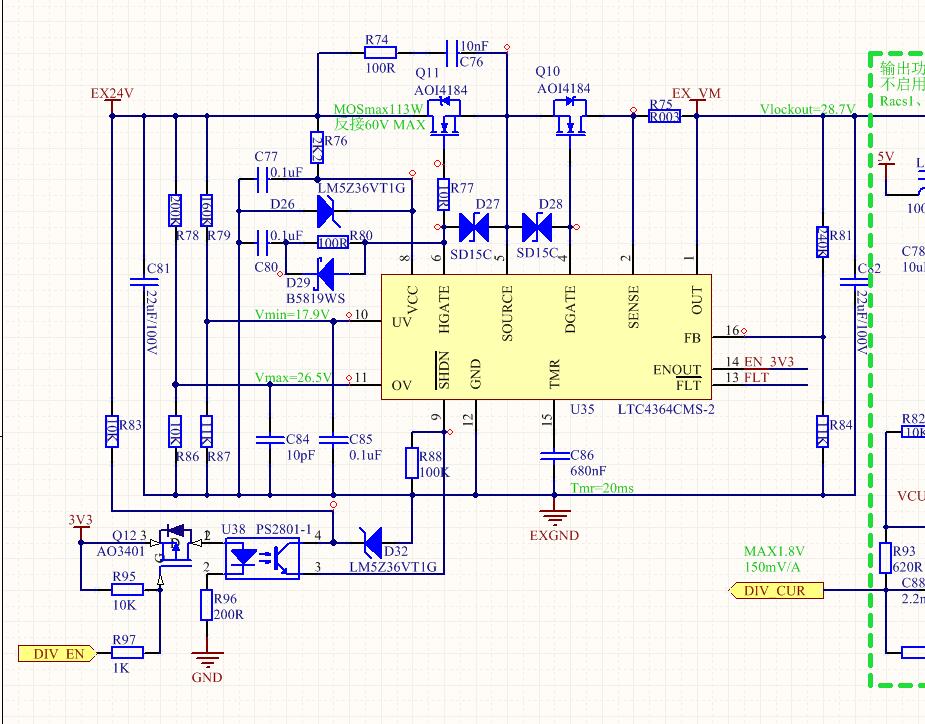
Task: Click the HGATE pin label on U35
Action: [x=444, y=310]
